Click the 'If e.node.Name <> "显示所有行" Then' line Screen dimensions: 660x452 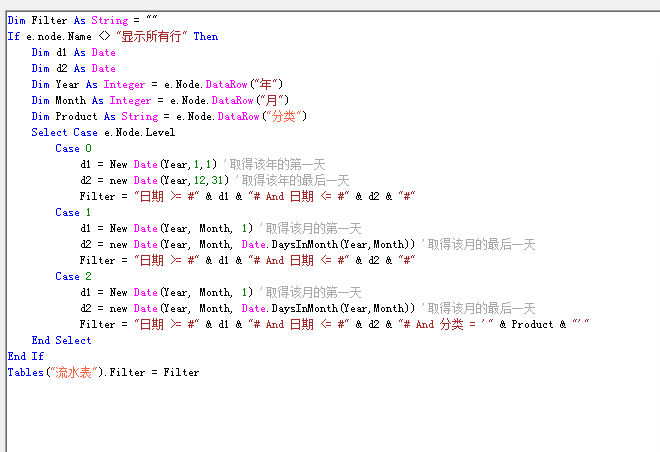pyautogui.click(x=113, y=36)
